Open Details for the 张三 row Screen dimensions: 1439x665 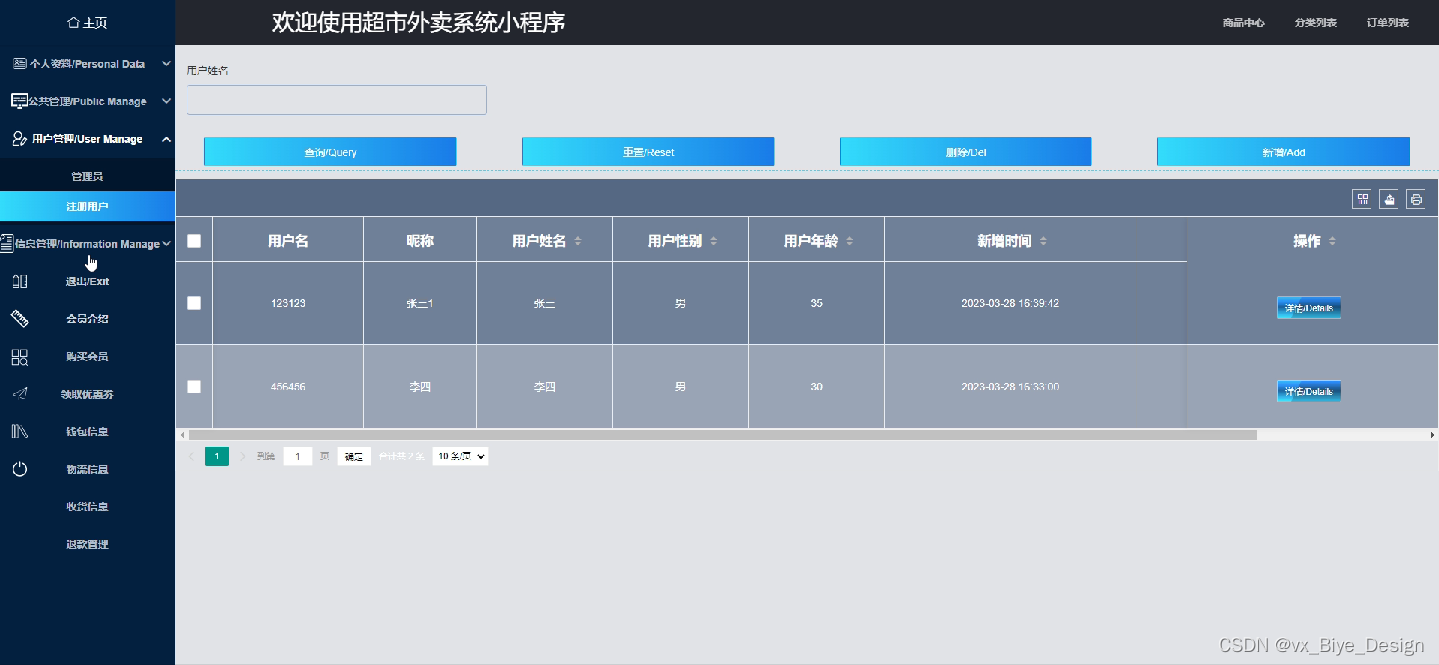pos(1309,308)
